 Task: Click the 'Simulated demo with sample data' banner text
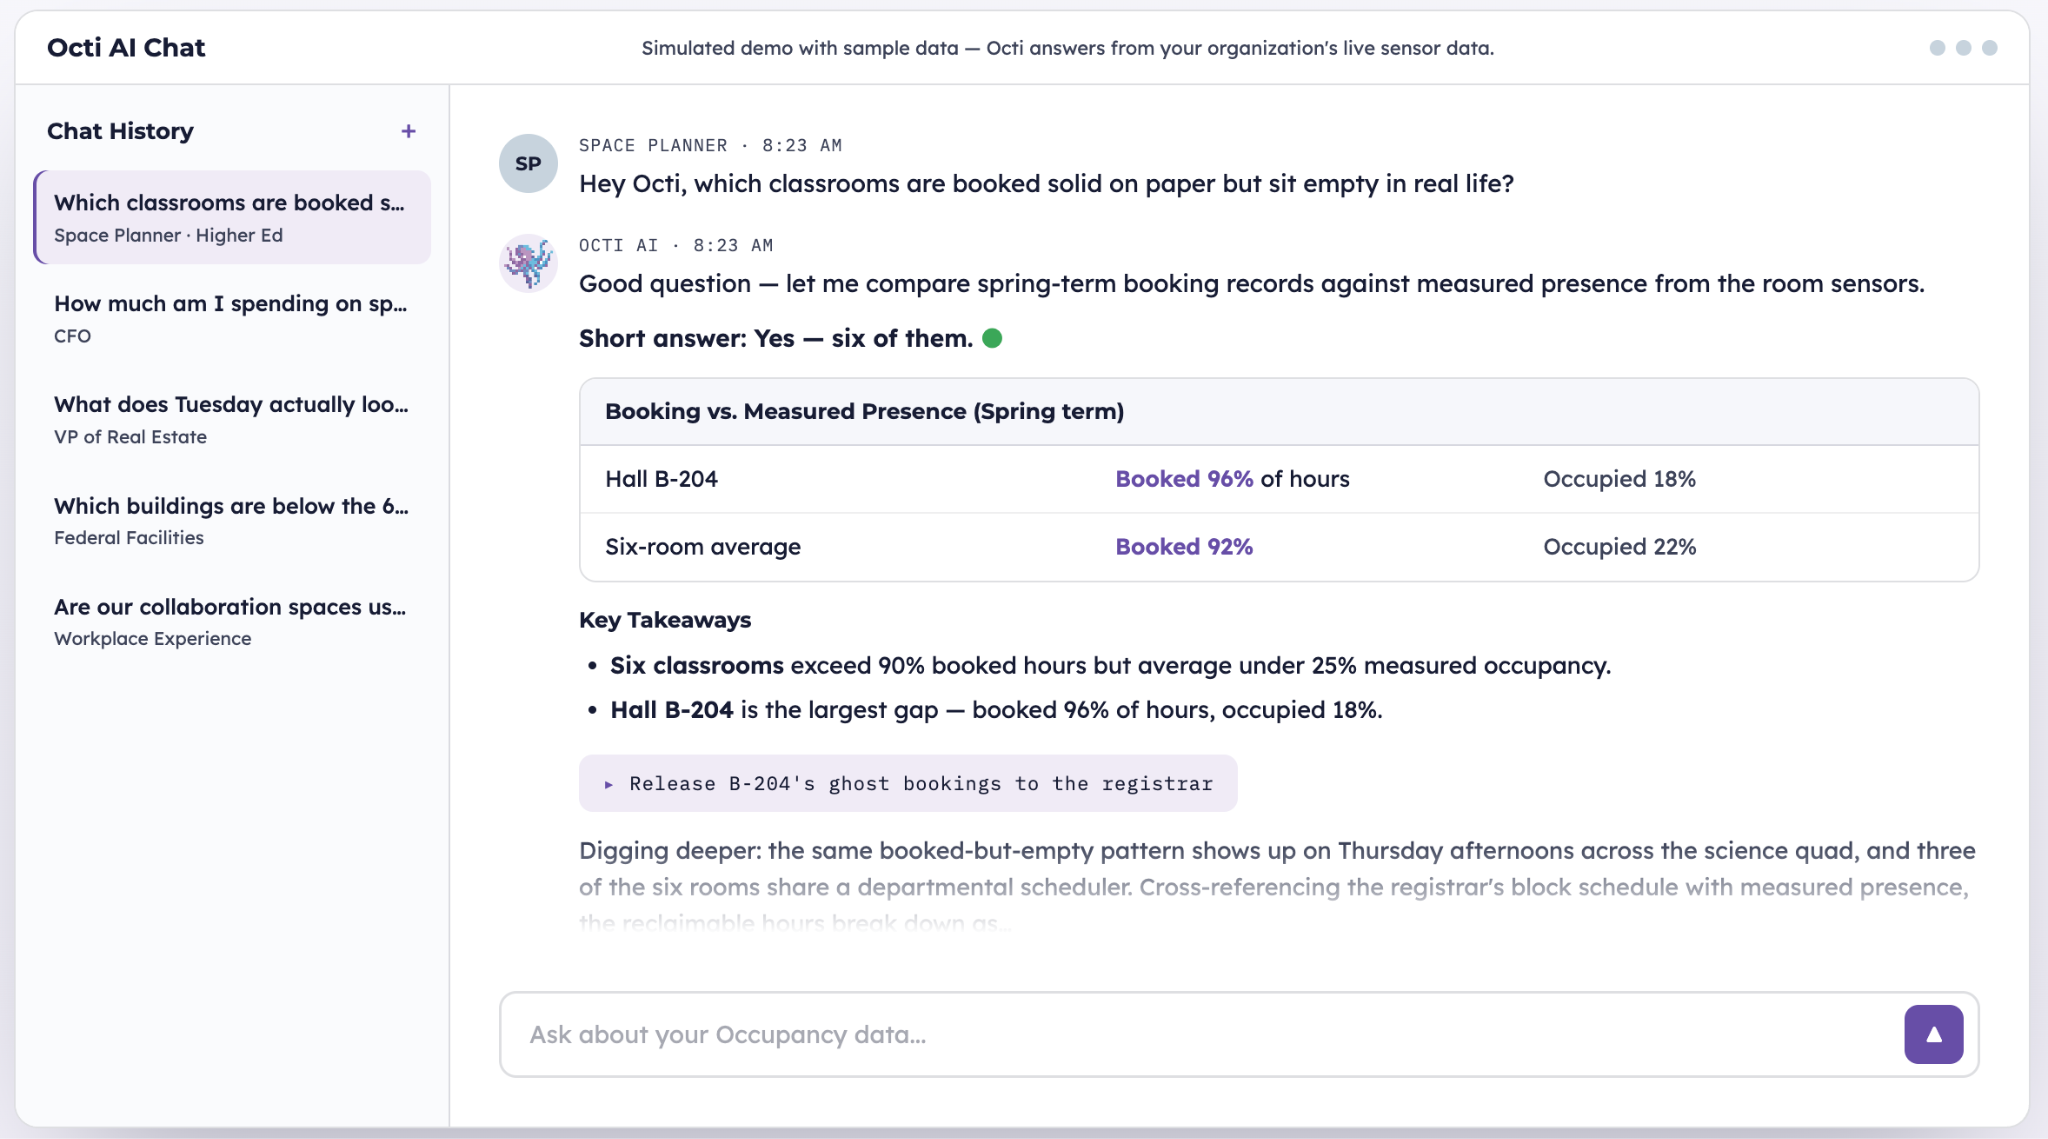pos(1068,48)
